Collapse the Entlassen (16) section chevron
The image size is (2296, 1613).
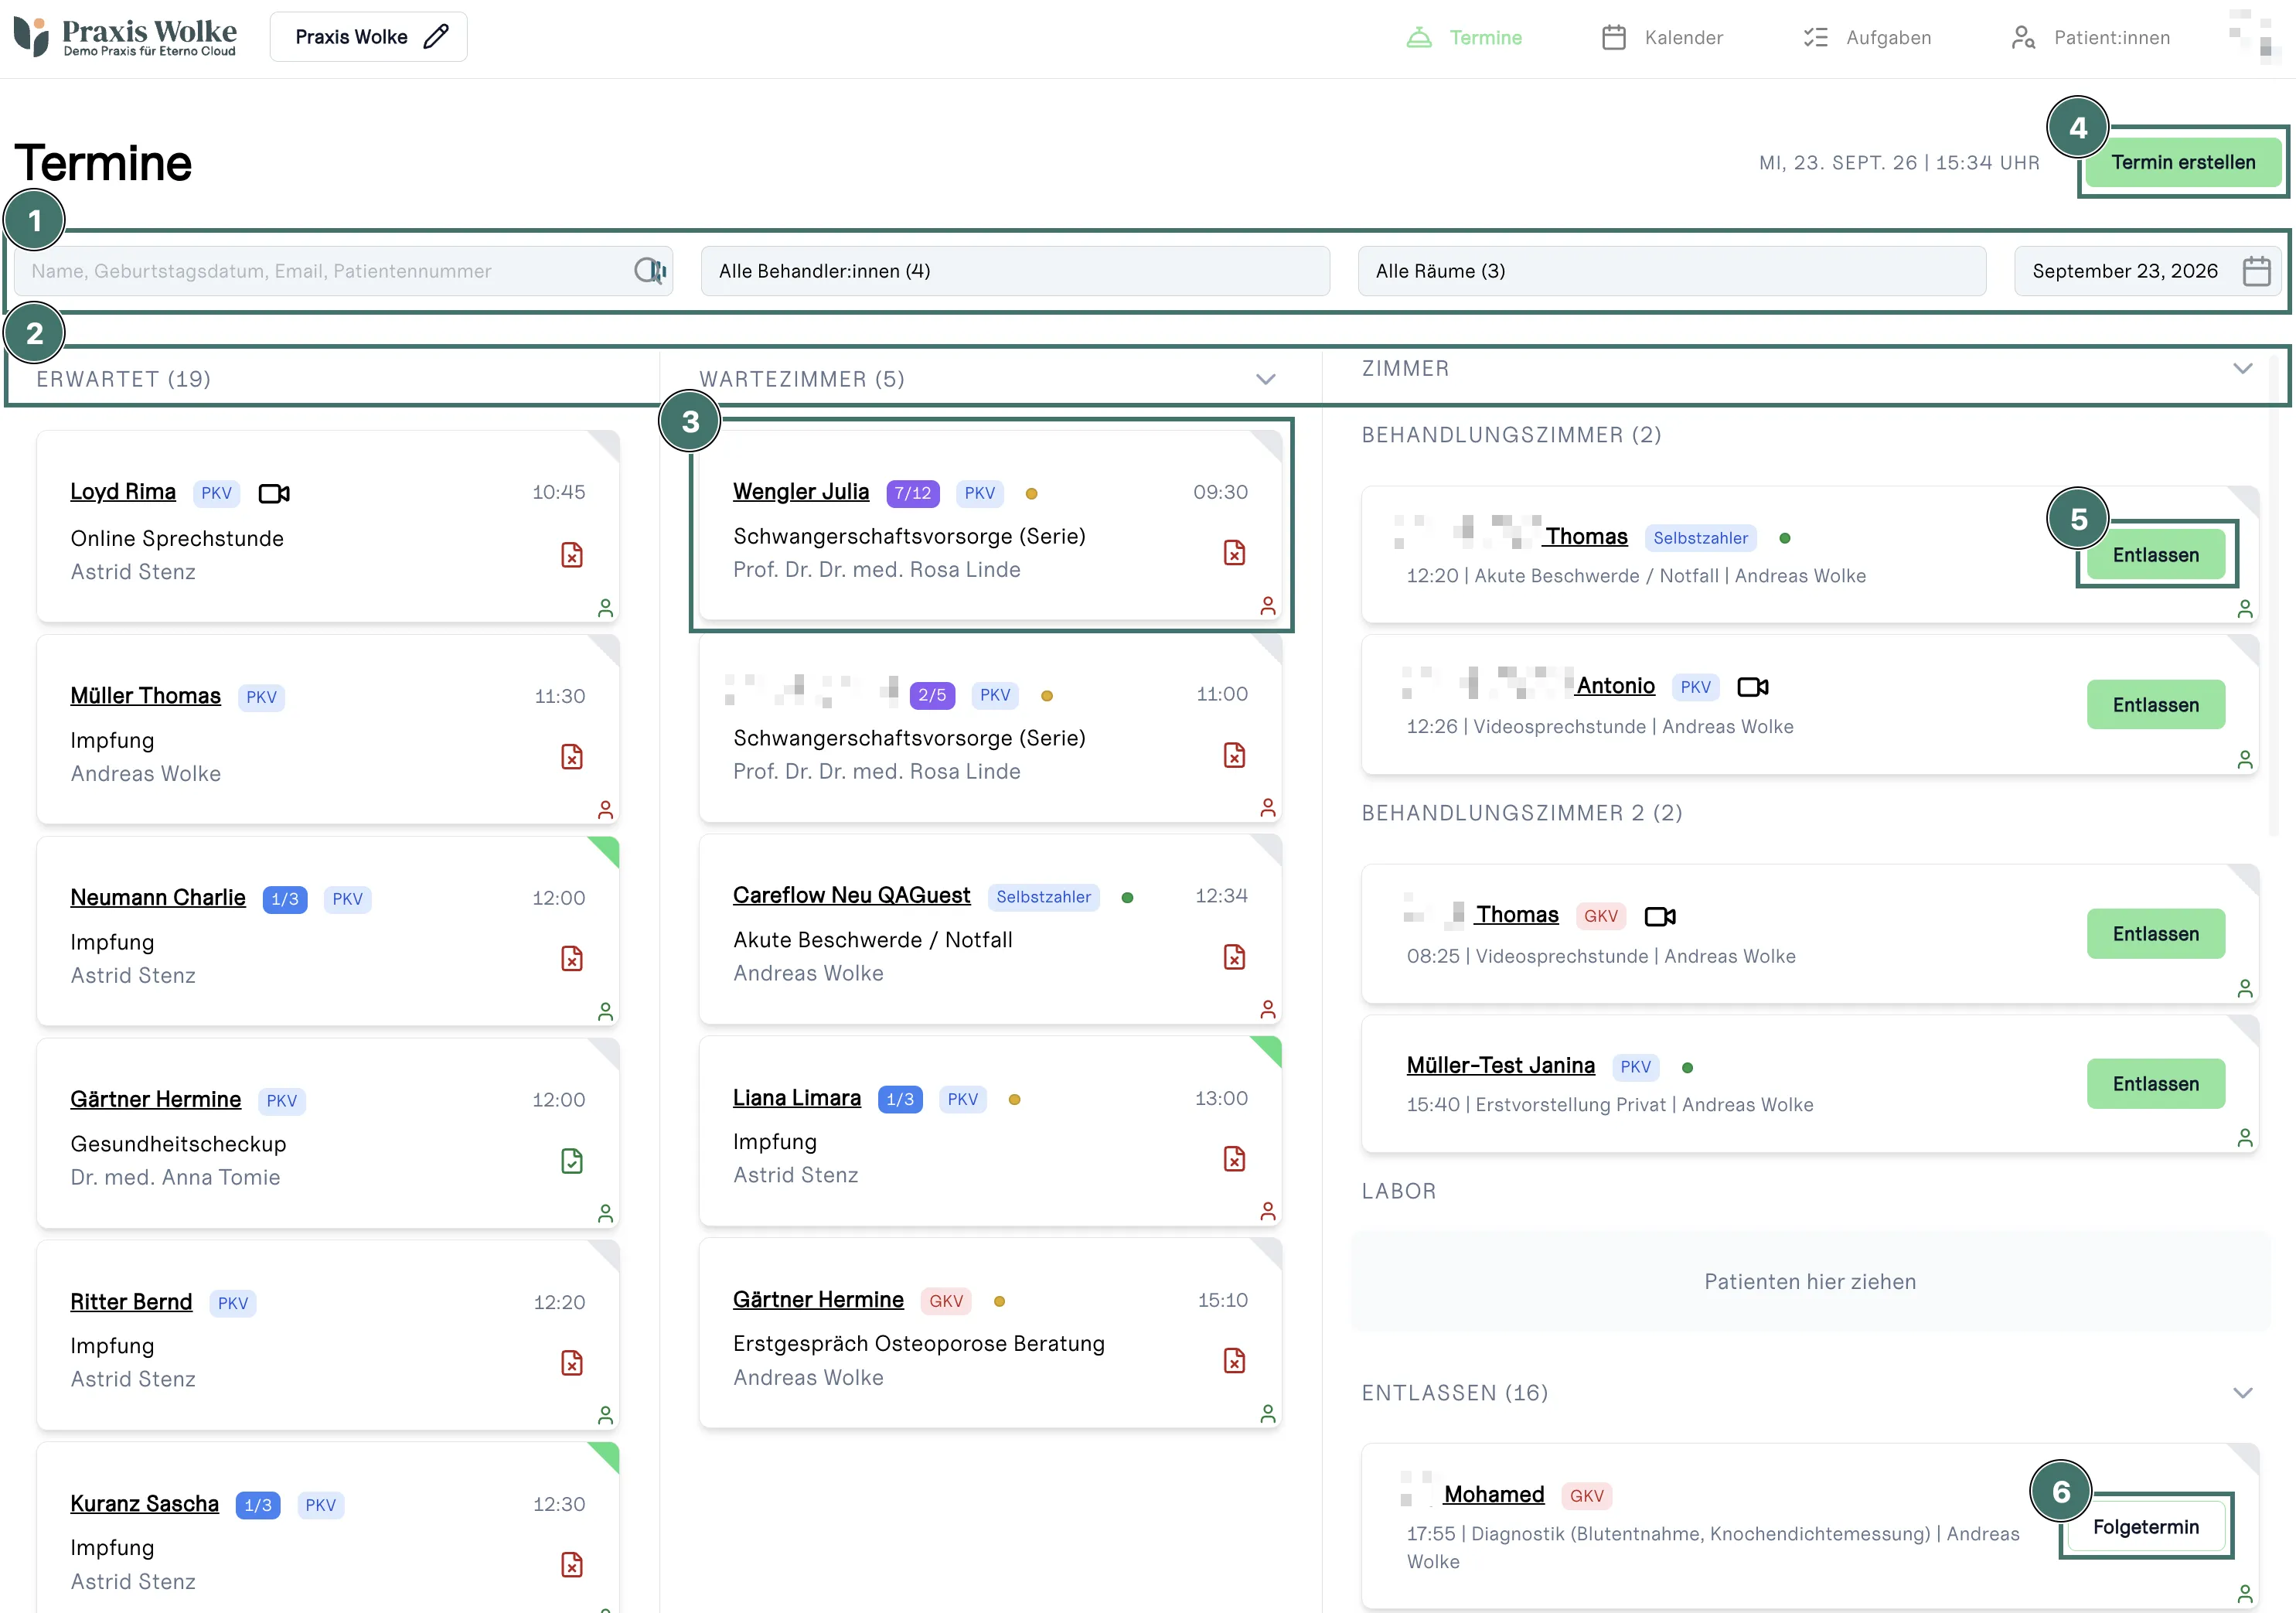[x=2243, y=1394]
